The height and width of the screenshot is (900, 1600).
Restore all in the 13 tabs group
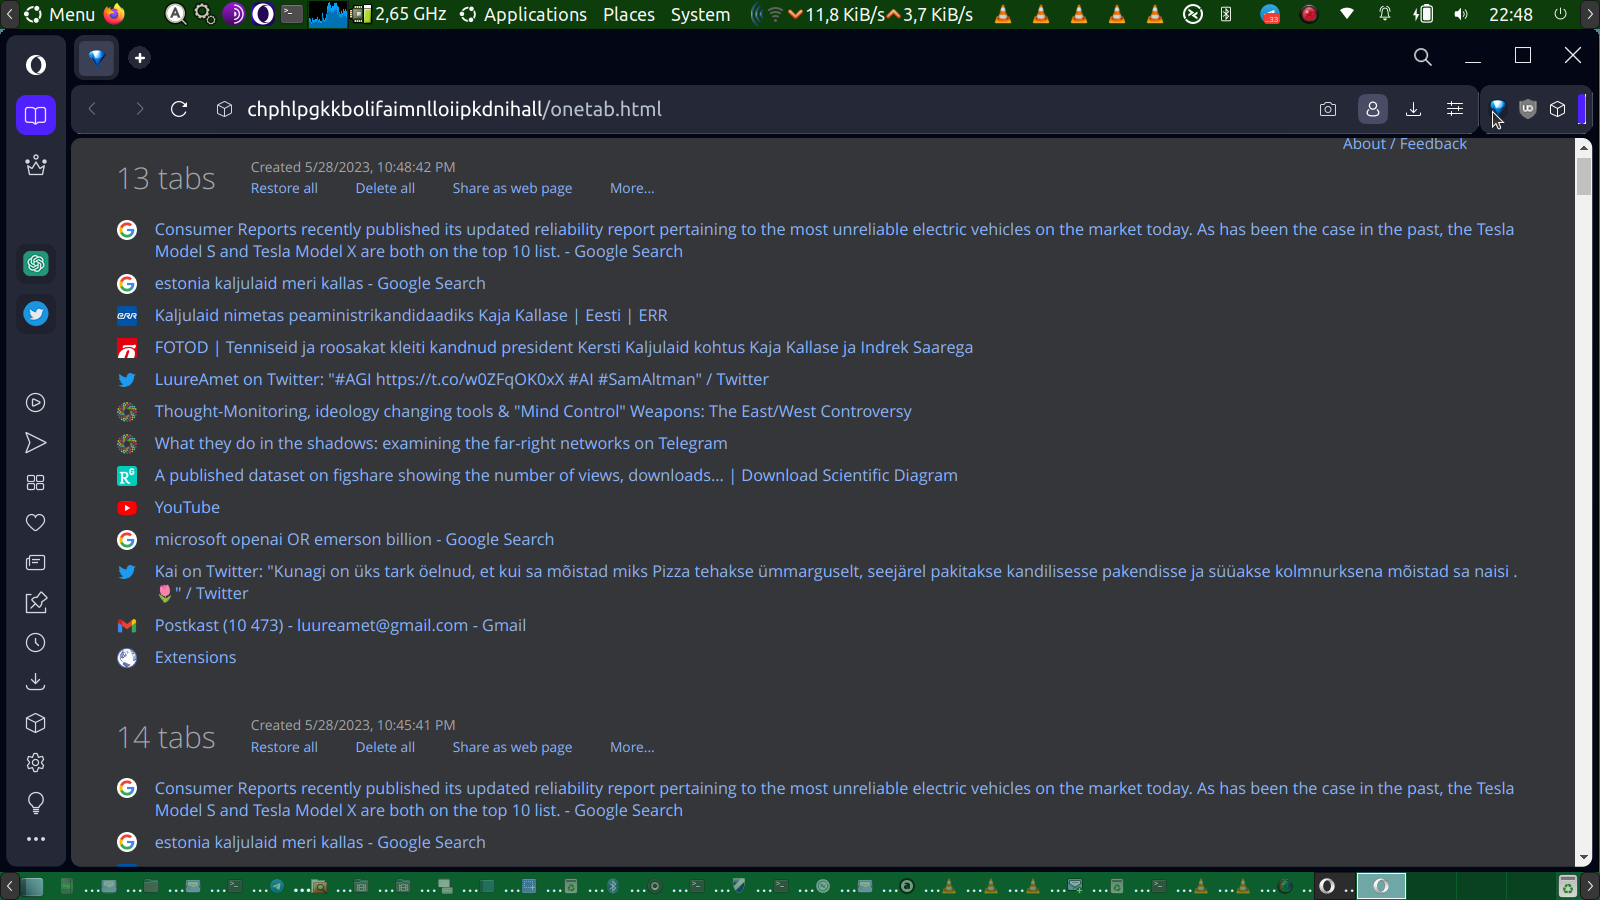pyautogui.click(x=284, y=188)
